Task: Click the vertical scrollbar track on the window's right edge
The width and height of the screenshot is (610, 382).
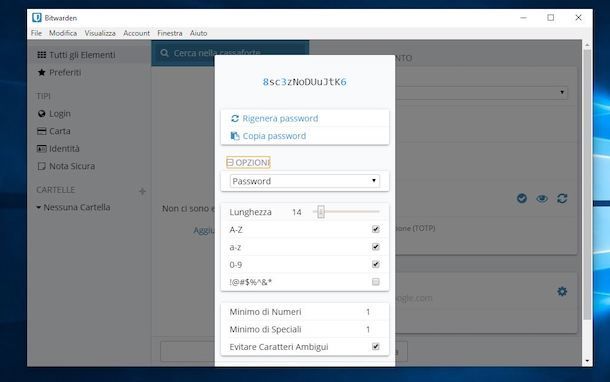Action: [587, 202]
